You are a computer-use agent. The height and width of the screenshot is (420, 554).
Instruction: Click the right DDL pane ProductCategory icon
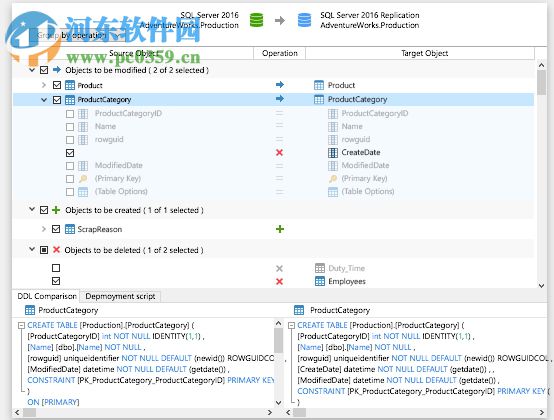(x=299, y=310)
